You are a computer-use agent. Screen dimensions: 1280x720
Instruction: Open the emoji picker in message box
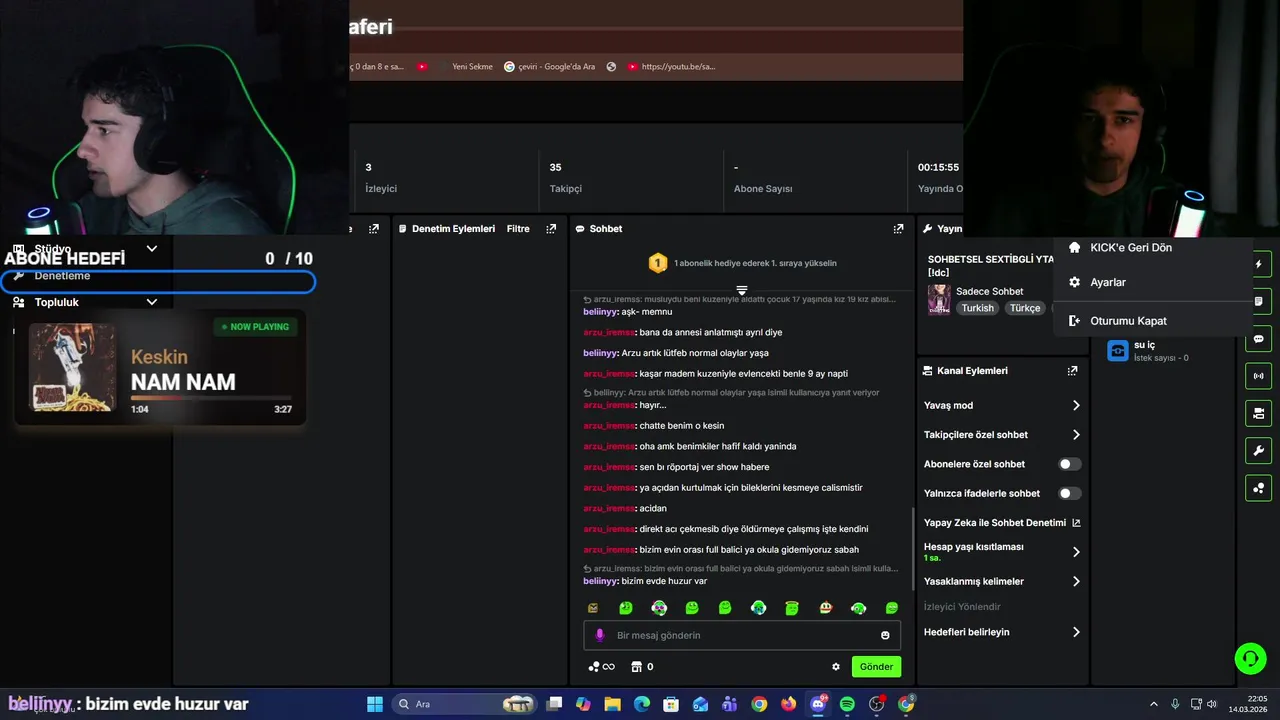(x=885, y=635)
